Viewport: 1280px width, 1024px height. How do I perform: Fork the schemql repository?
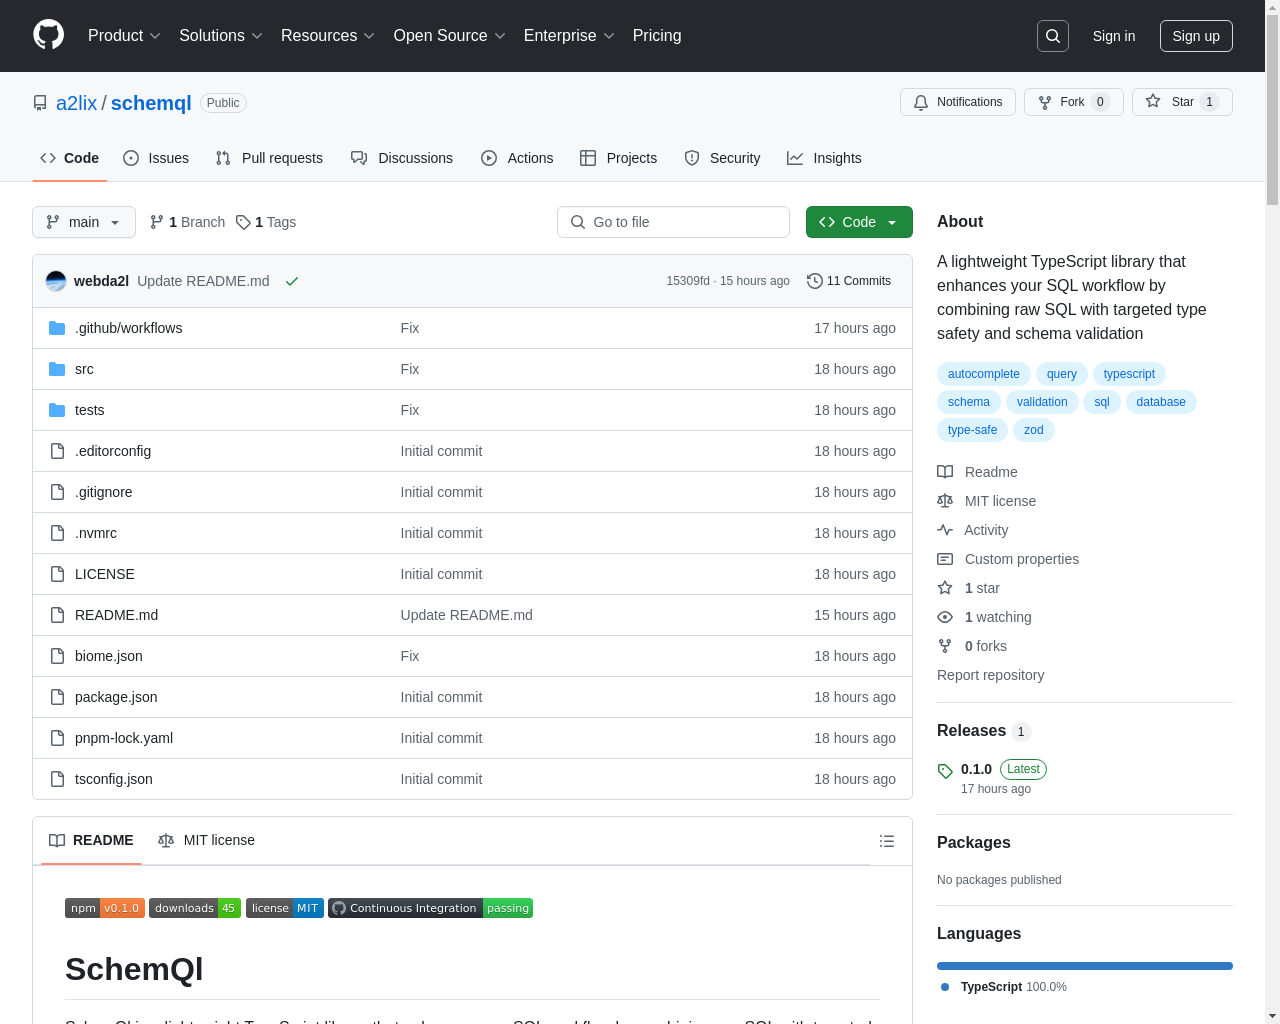click(x=1074, y=102)
